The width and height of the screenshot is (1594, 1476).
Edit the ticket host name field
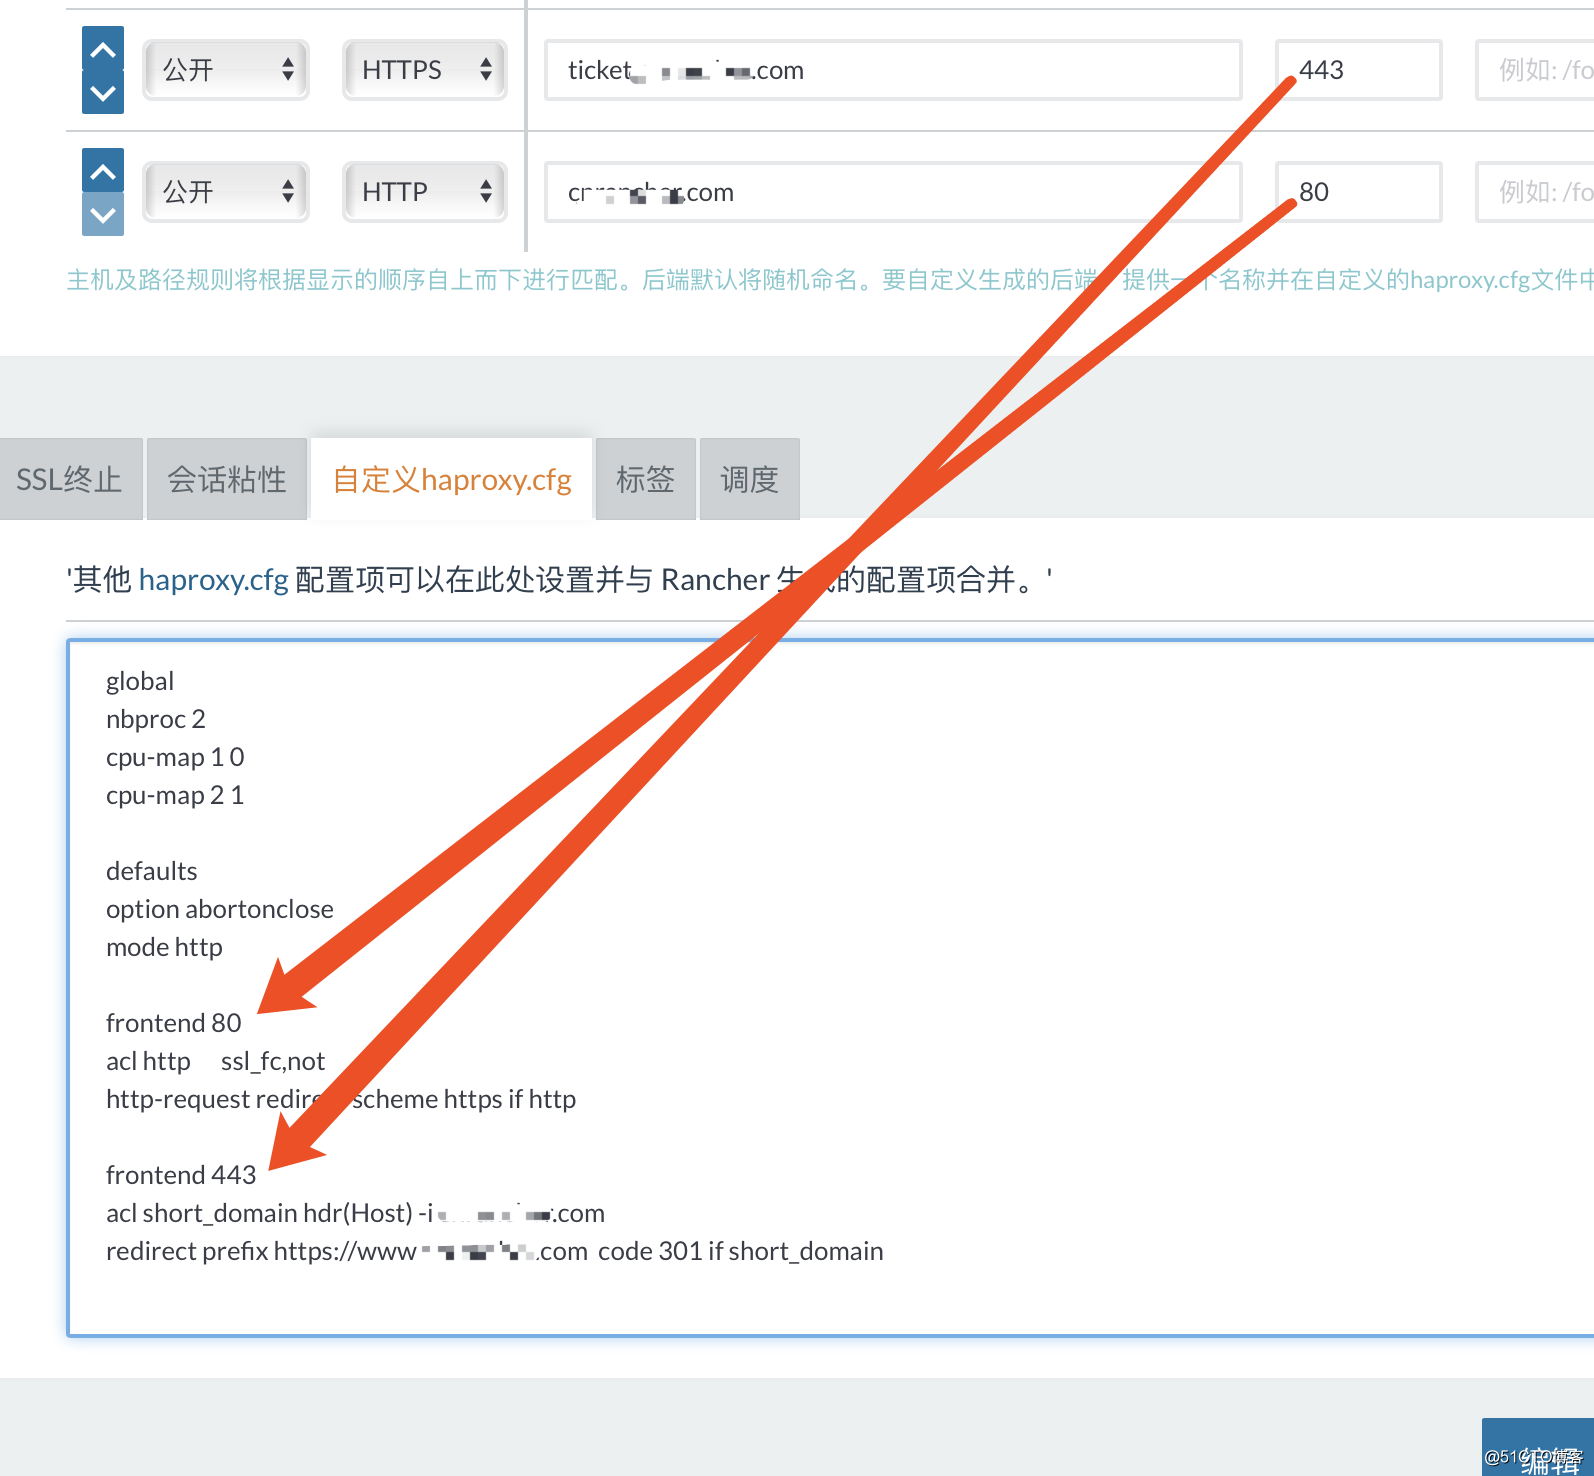(893, 70)
